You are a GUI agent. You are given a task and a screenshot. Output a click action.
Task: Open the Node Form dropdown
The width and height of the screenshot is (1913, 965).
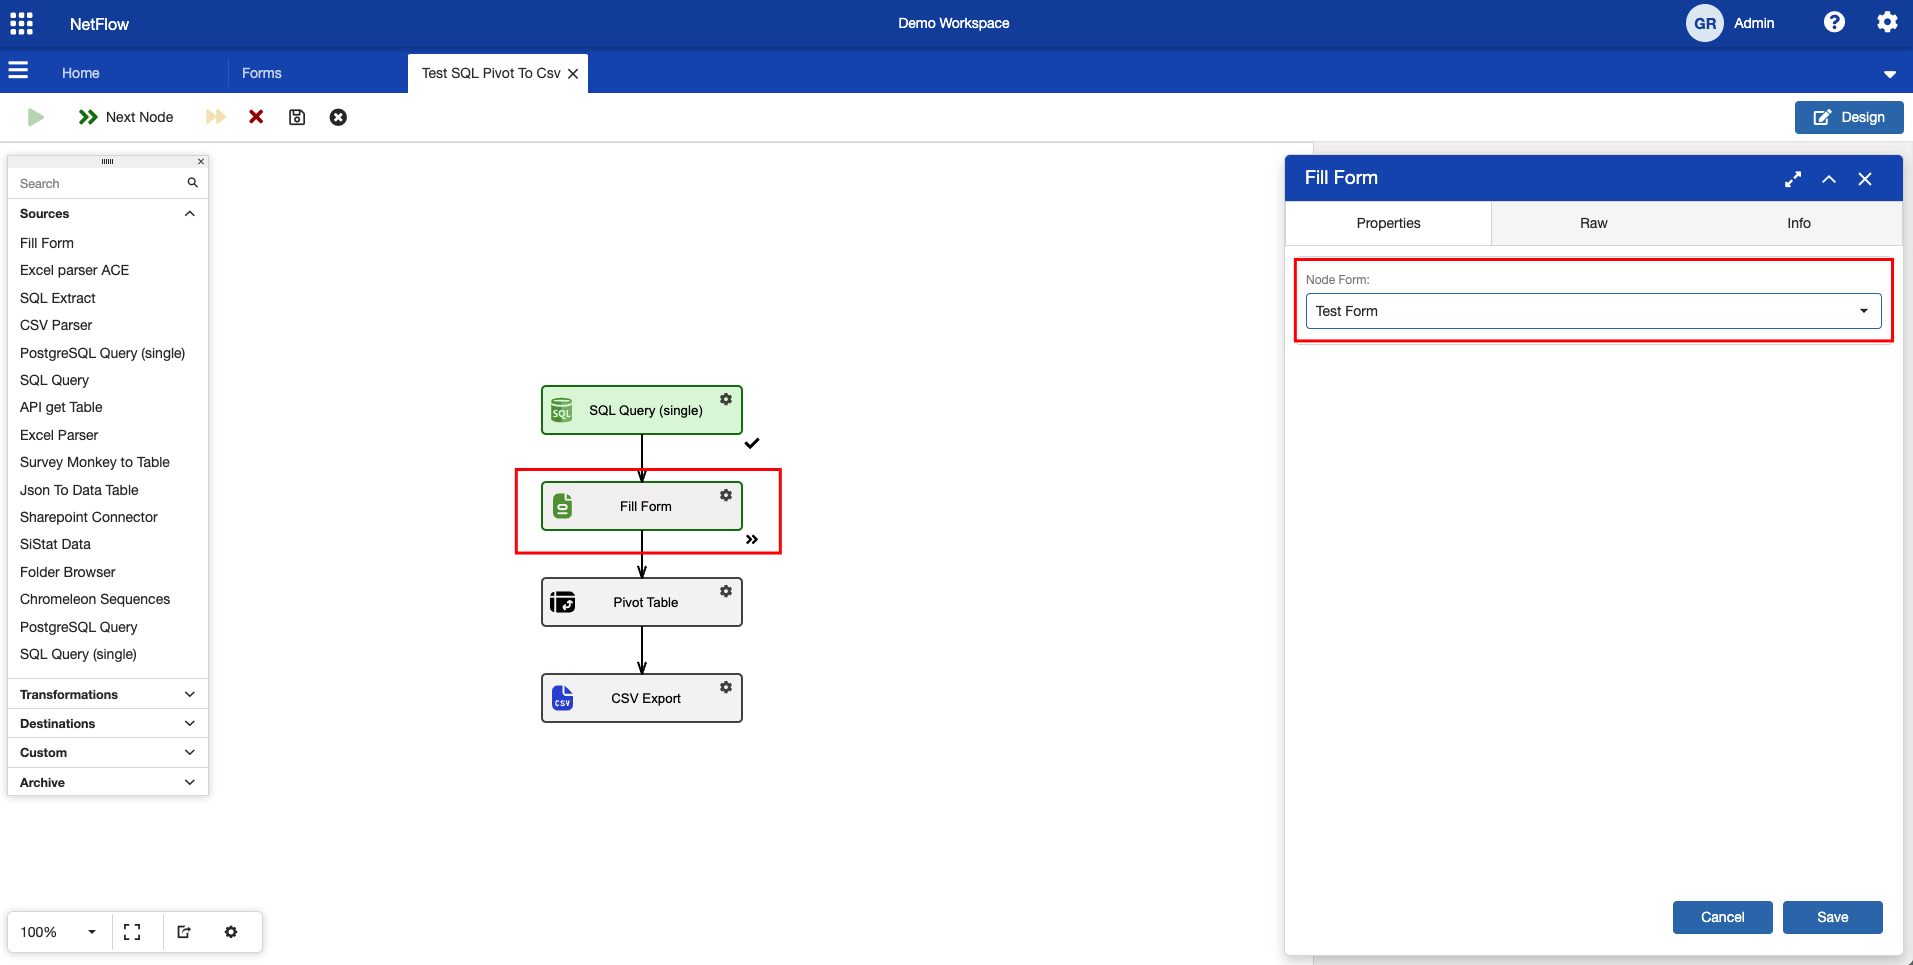coord(1593,311)
